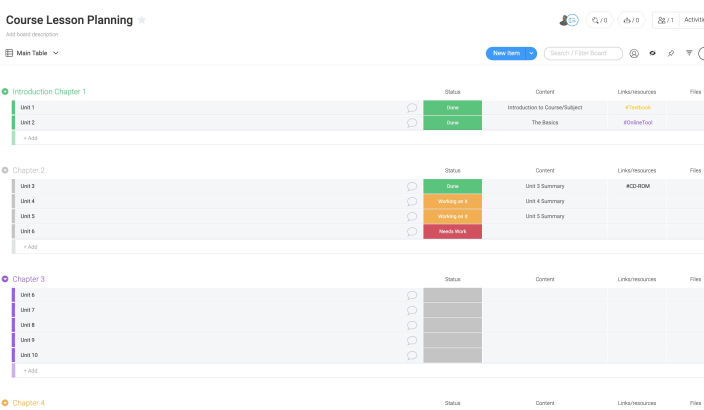Viewport: 704px width, 410px height.
Task: Open the #OnlineTool resource tag
Action: pyautogui.click(x=638, y=123)
